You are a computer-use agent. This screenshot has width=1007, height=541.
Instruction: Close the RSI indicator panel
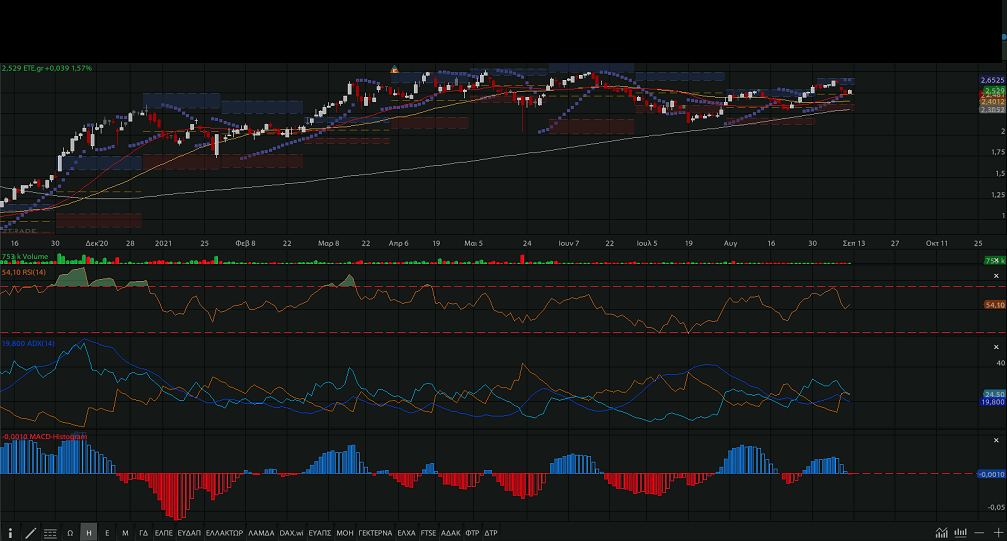pos(996,275)
